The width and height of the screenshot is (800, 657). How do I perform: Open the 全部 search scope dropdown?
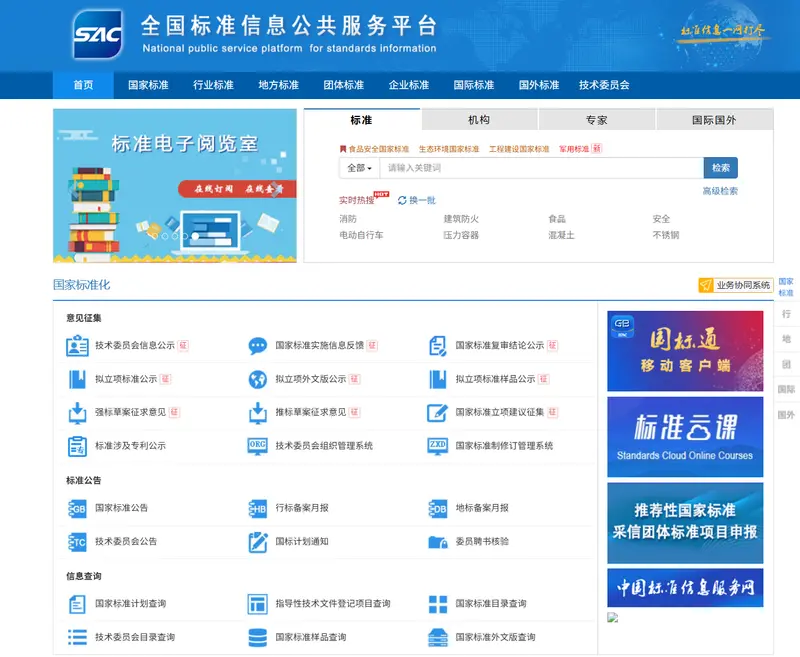click(x=359, y=168)
